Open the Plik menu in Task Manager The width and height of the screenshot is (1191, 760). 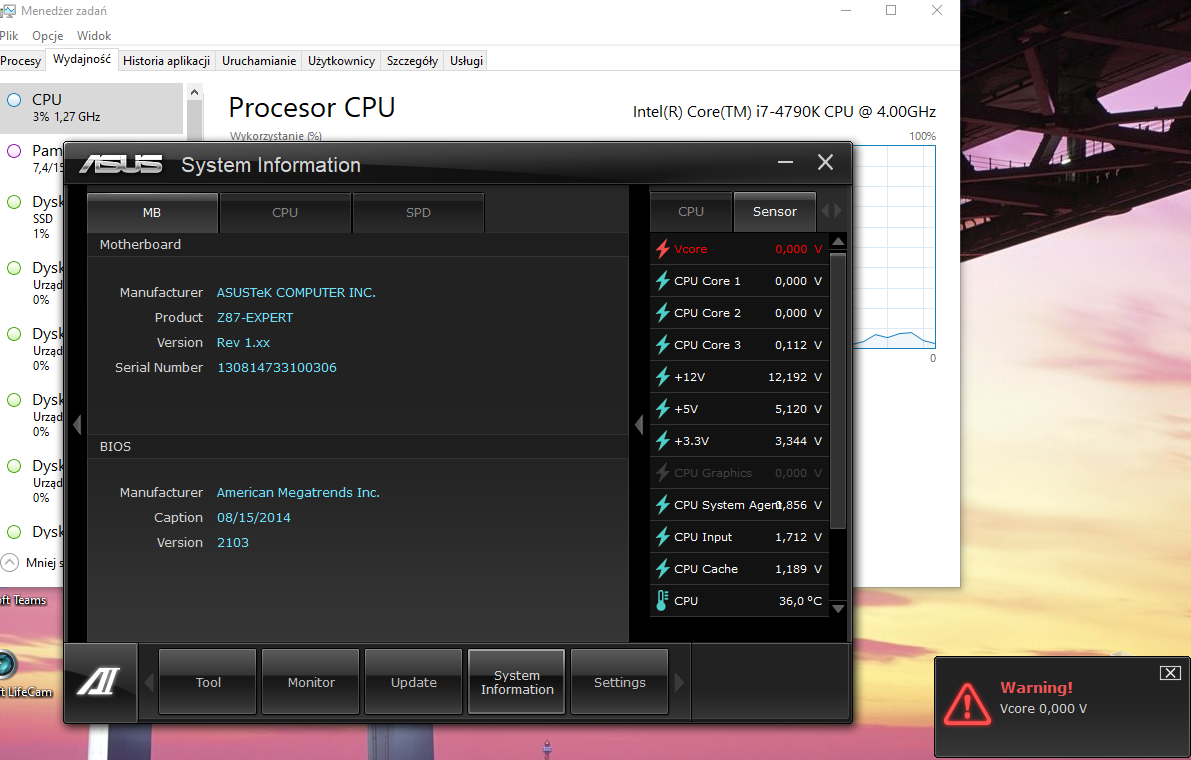point(9,36)
